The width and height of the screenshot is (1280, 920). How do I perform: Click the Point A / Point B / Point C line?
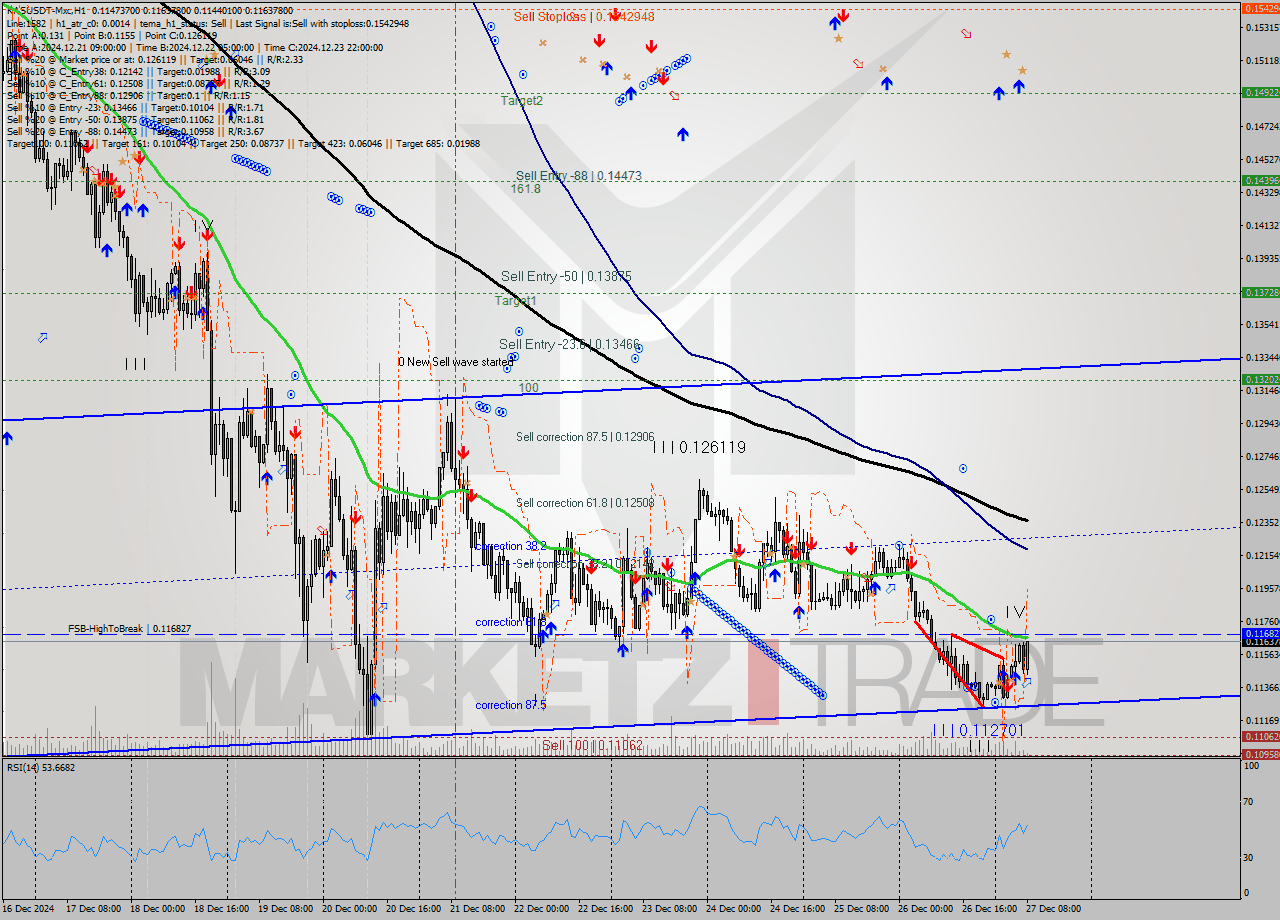[111, 35]
